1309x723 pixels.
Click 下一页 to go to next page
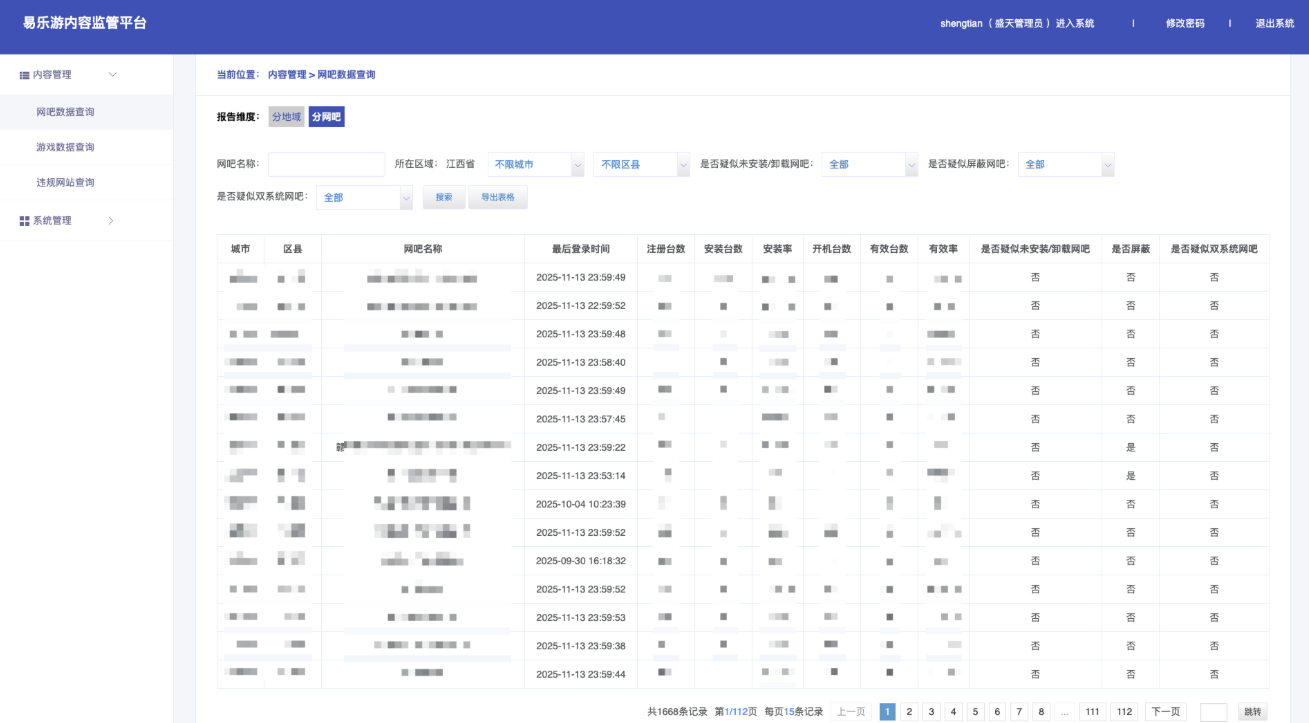point(1166,712)
